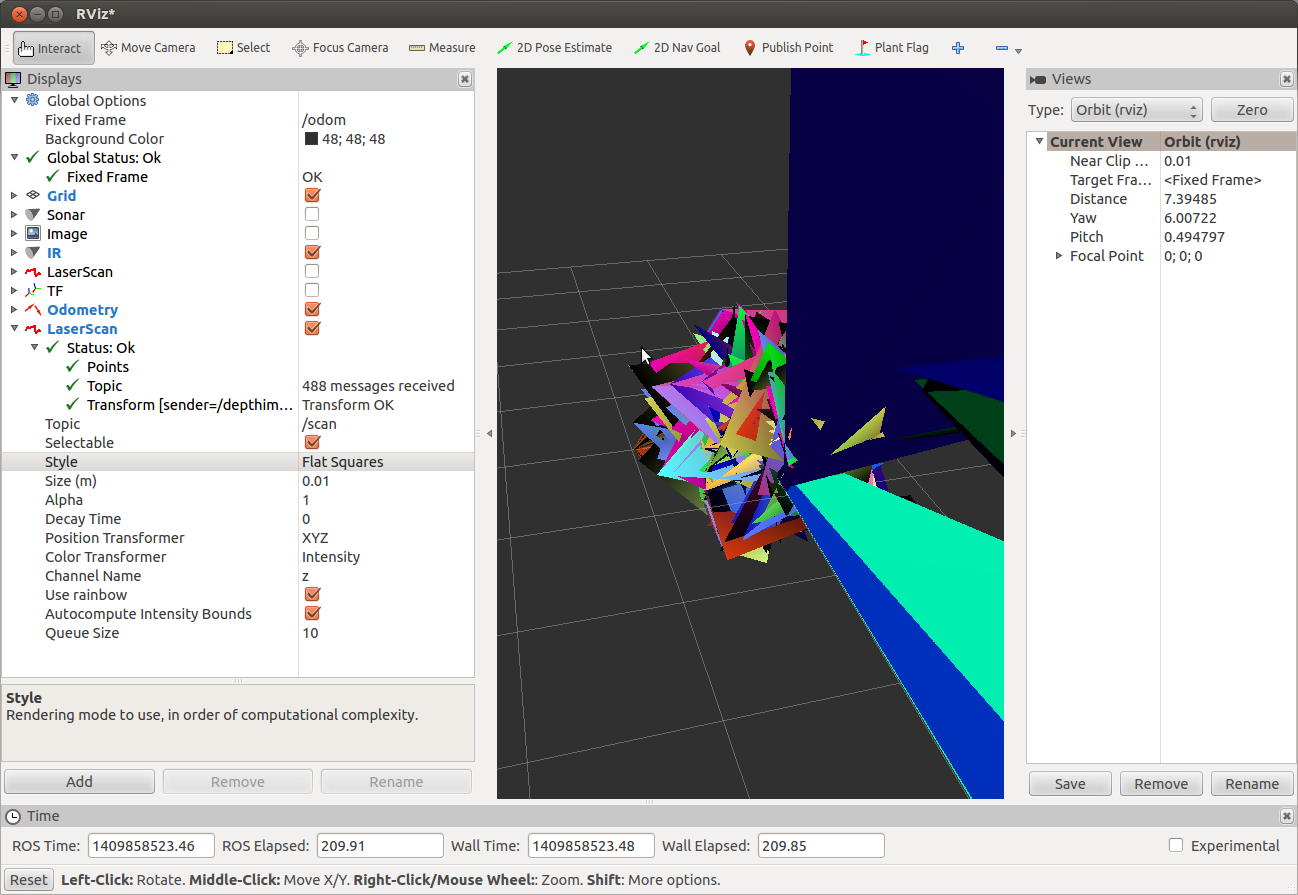Viewport: 1298px width, 895px height.
Task: Click the blue plus add-tool icon
Action: [x=958, y=48]
